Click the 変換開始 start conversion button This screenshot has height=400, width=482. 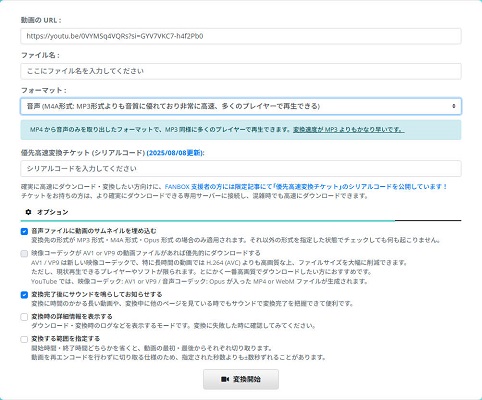(x=241, y=379)
